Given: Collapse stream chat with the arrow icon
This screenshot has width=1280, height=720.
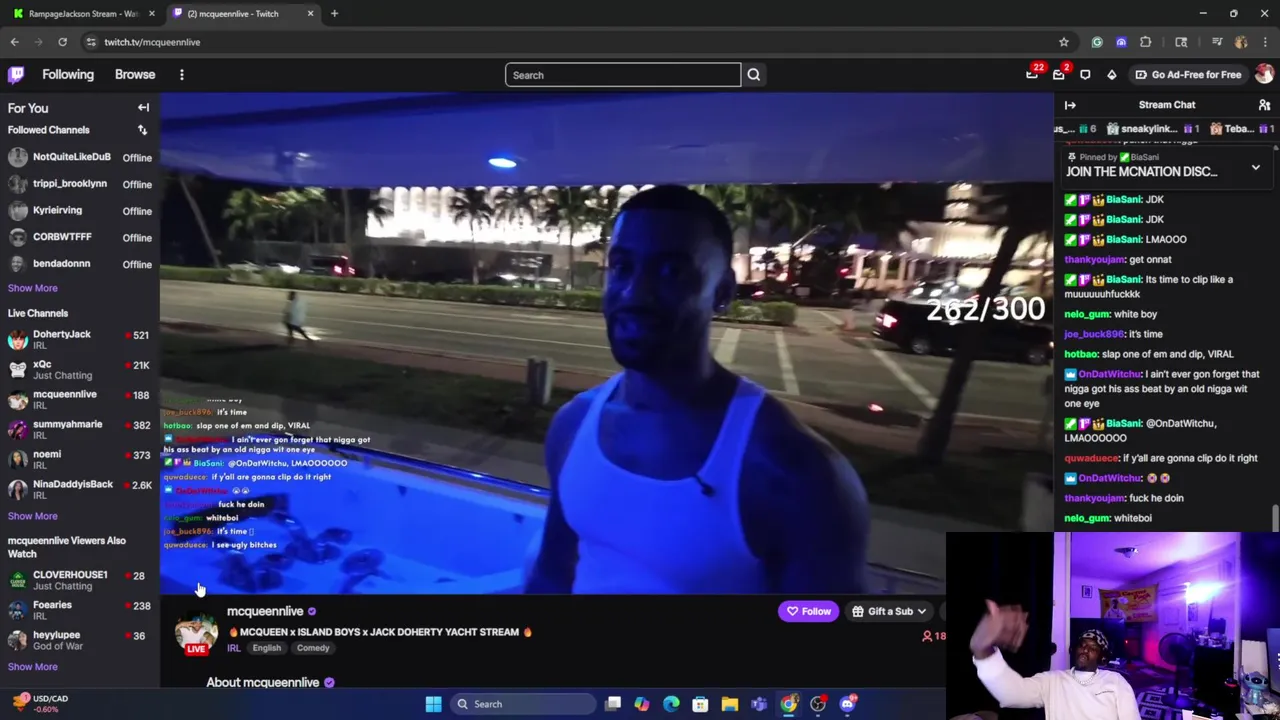Looking at the screenshot, I should point(1070,105).
